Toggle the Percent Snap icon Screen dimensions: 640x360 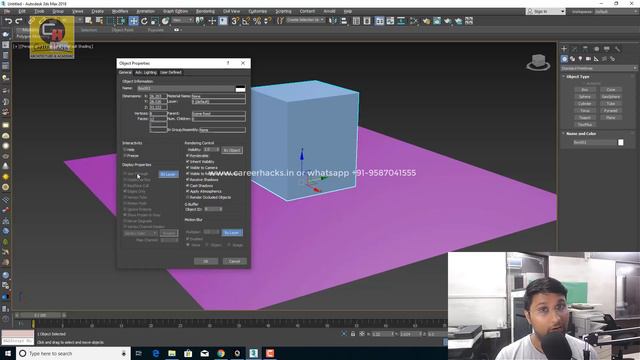click(257, 21)
